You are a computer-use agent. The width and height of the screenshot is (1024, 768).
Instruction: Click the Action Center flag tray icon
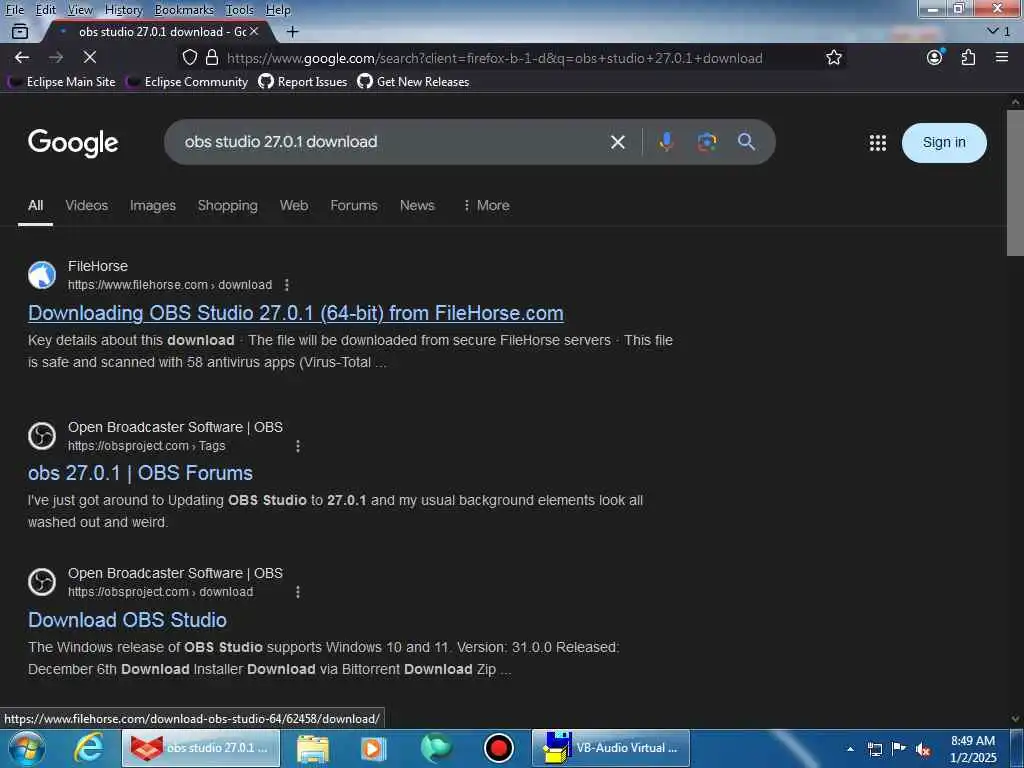[x=899, y=749]
